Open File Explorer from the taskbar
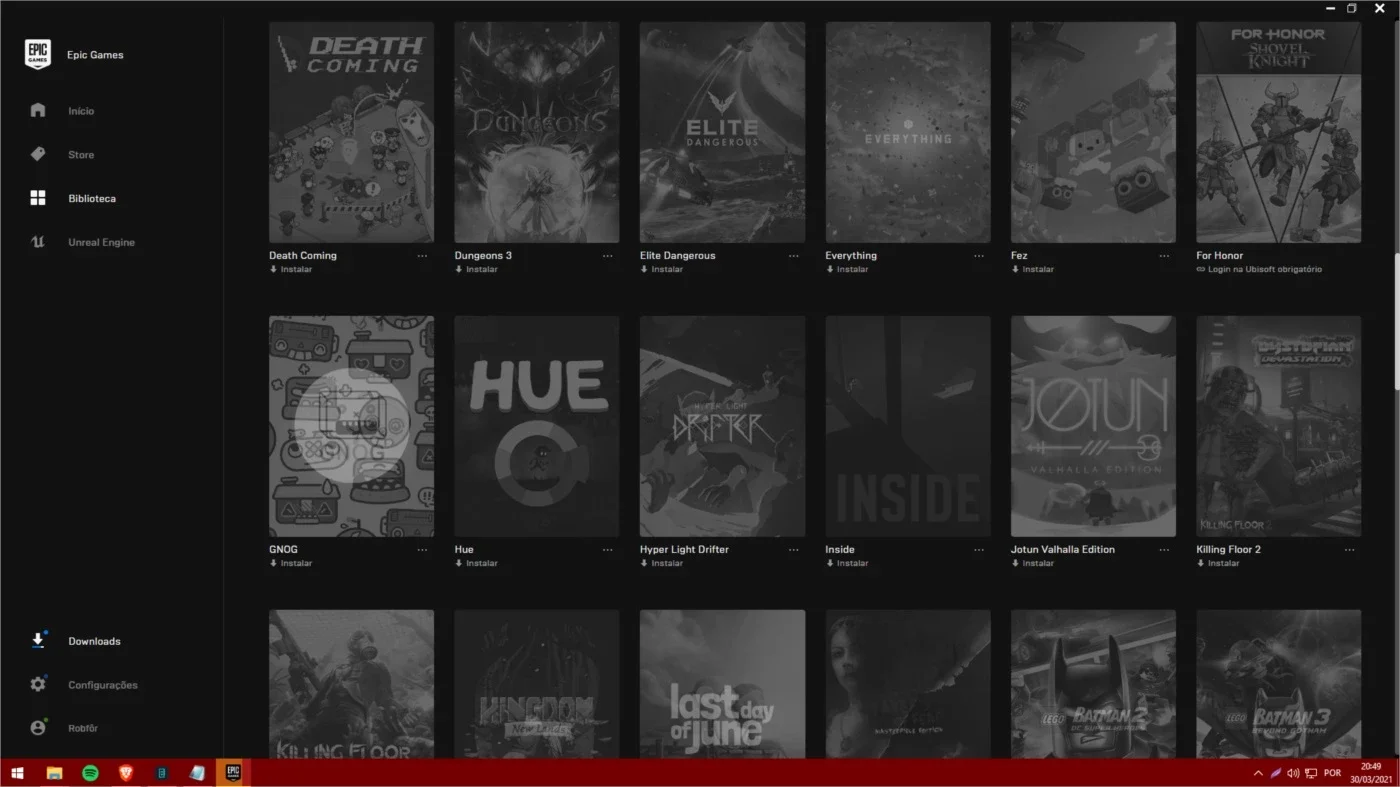 pyautogui.click(x=54, y=773)
